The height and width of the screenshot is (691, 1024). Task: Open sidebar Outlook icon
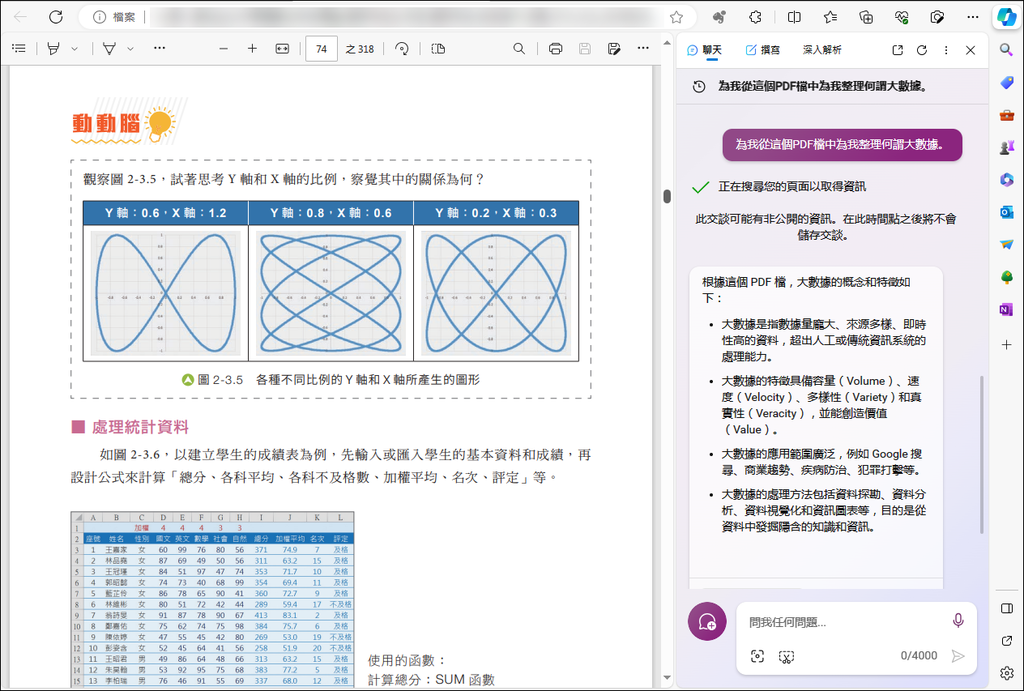[1006, 212]
